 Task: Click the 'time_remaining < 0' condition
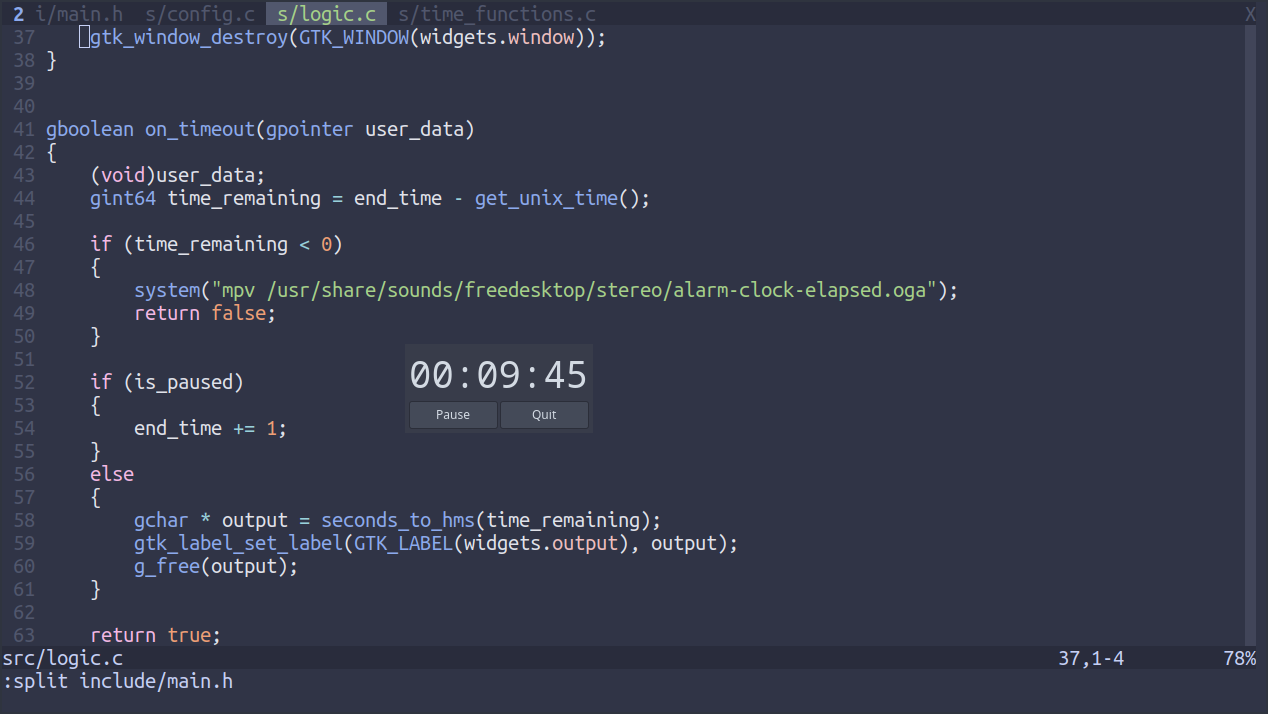click(233, 244)
